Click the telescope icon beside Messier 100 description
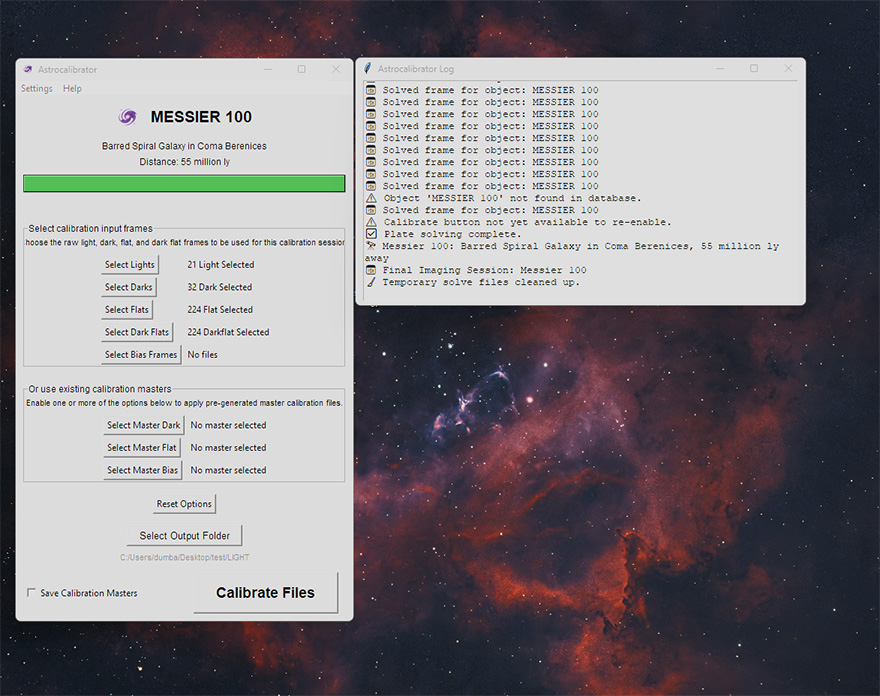Screen dimensions: 880x696 coord(371,246)
